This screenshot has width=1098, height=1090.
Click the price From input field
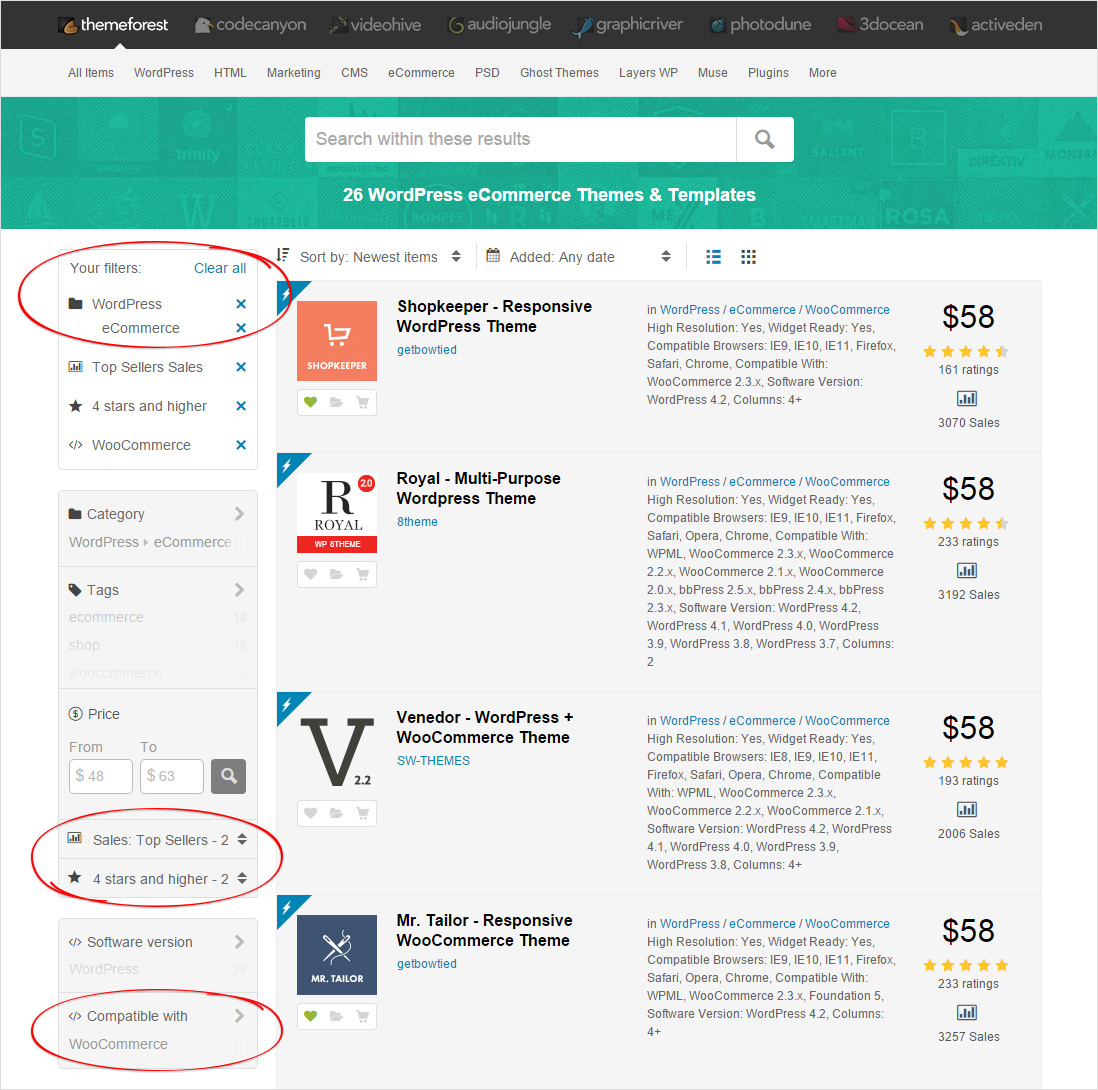click(101, 776)
